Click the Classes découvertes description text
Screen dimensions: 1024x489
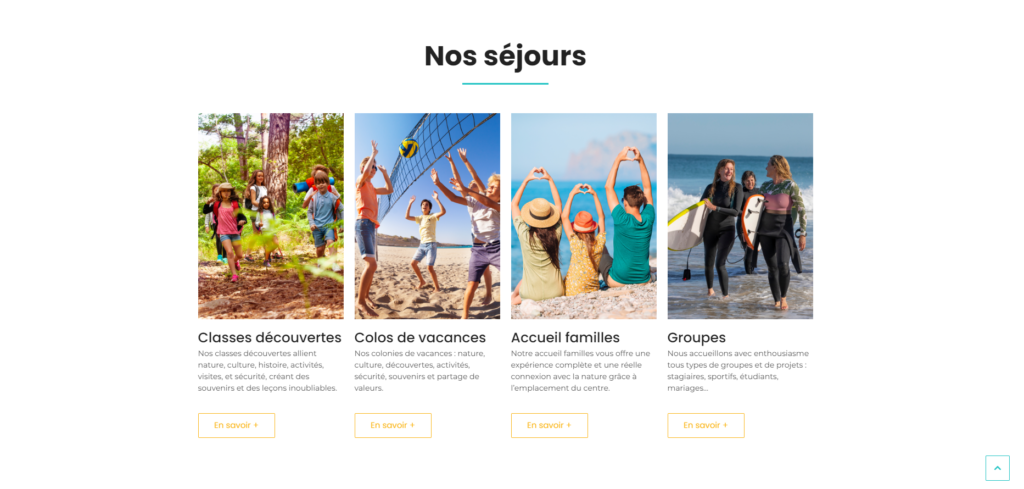pyautogui.click(x=268, y=371)
